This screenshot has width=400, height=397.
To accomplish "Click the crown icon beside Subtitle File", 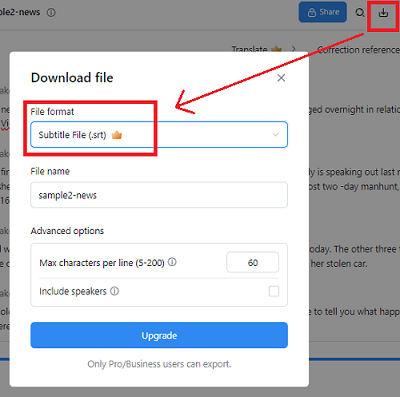I will coord(117,135).
